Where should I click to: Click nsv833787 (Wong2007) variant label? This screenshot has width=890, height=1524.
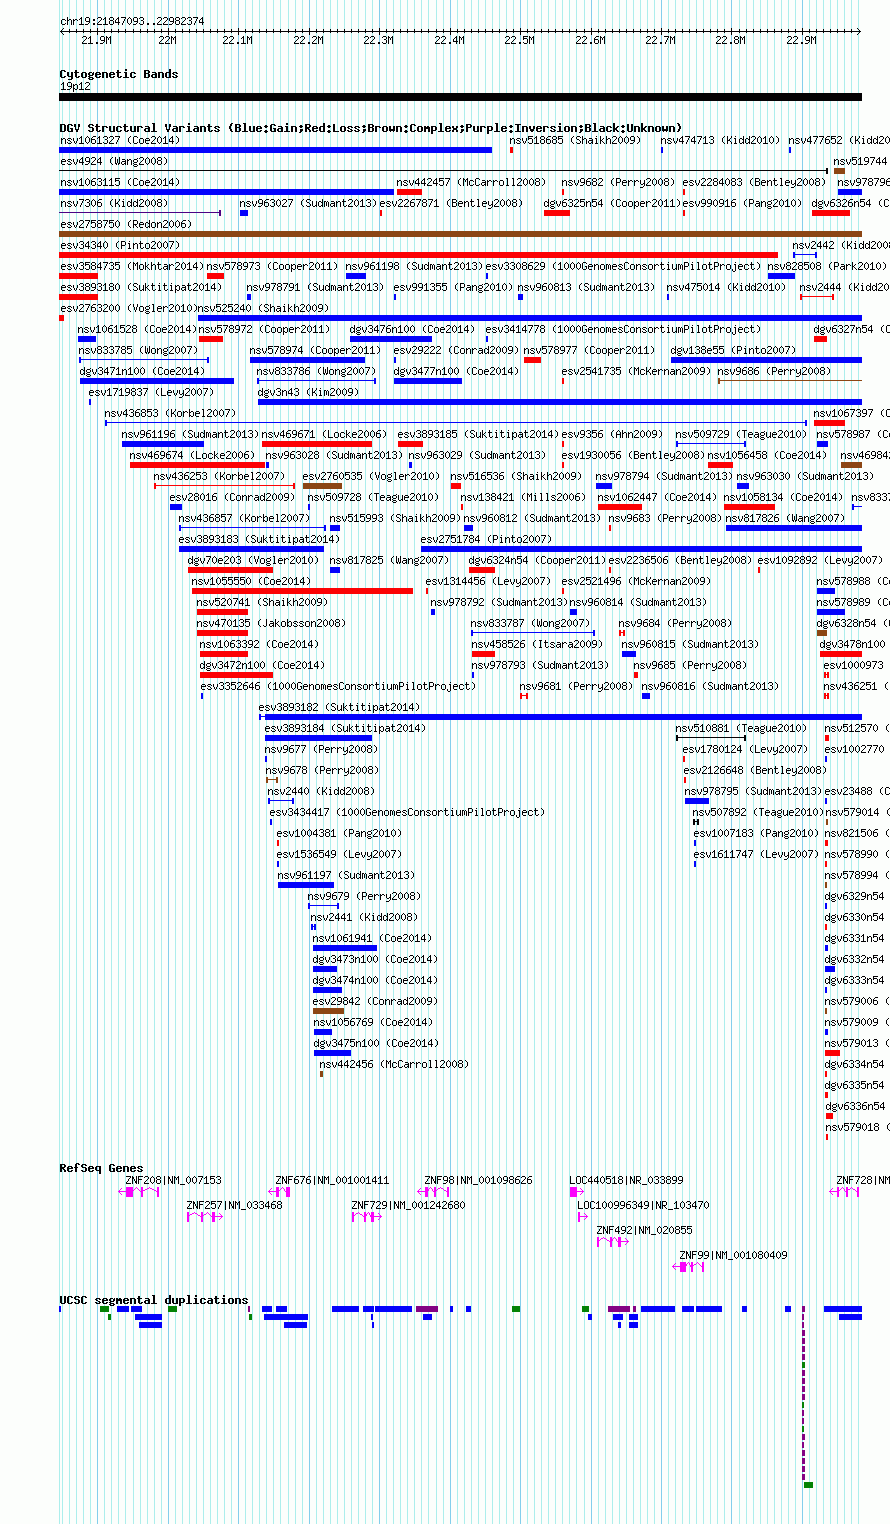pos(531,624)
